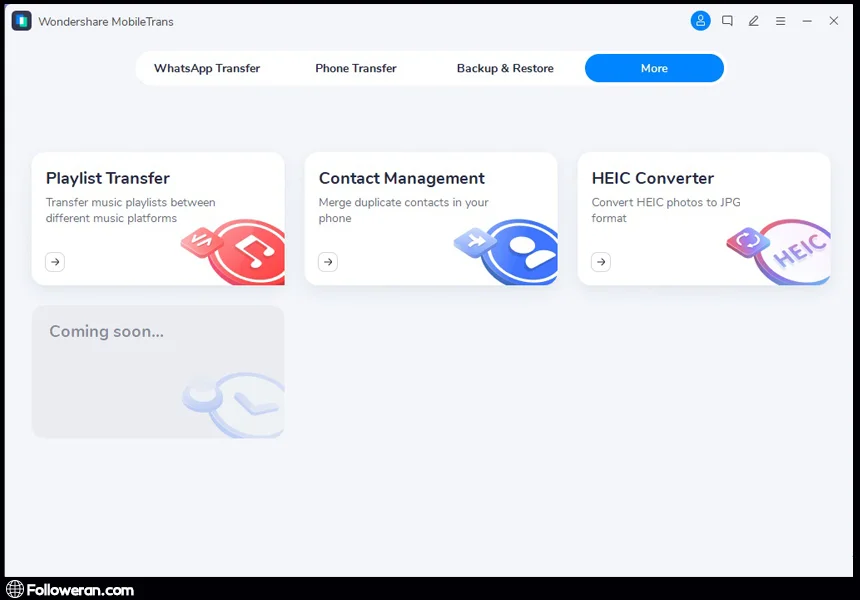860x600 pixels.
Task: Switch to the Phone Transfer tab
Action: point(356,69)
